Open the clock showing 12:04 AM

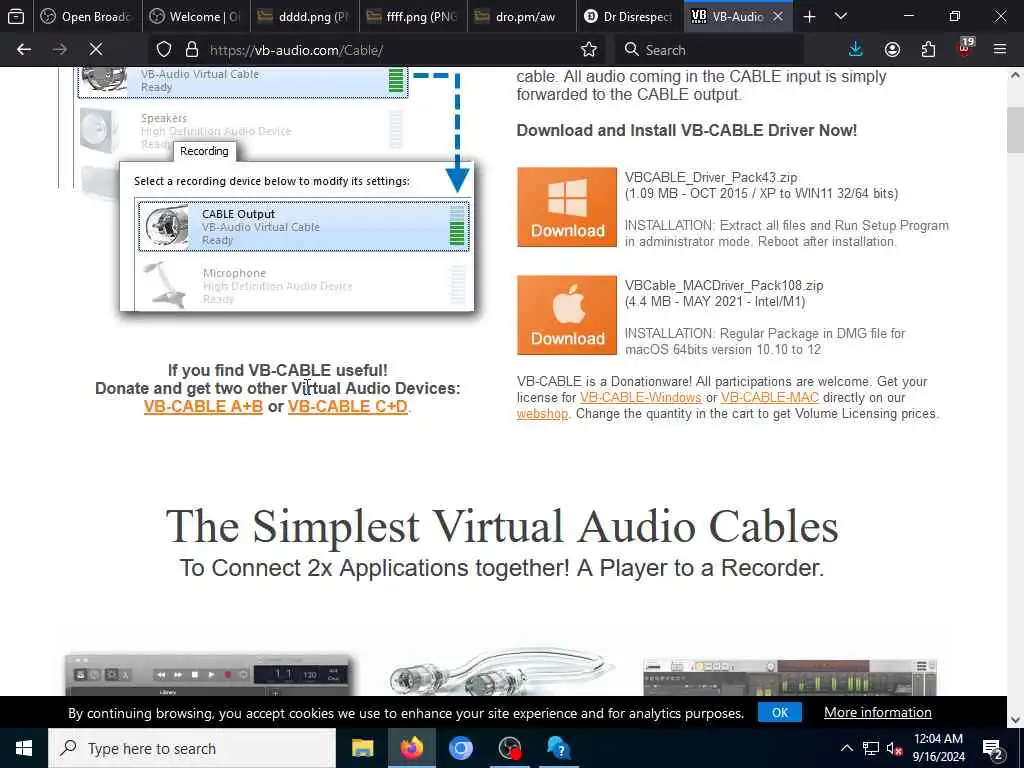coord(938,748)
